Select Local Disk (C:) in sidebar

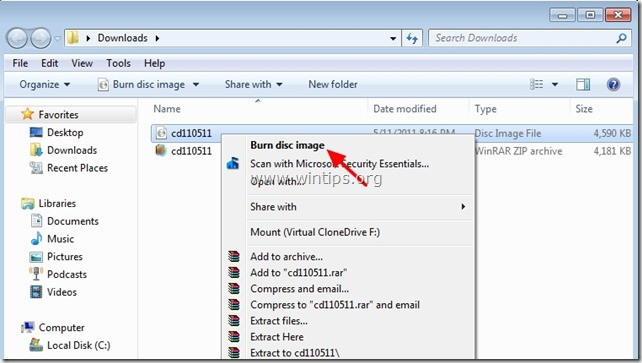point(79,345)
